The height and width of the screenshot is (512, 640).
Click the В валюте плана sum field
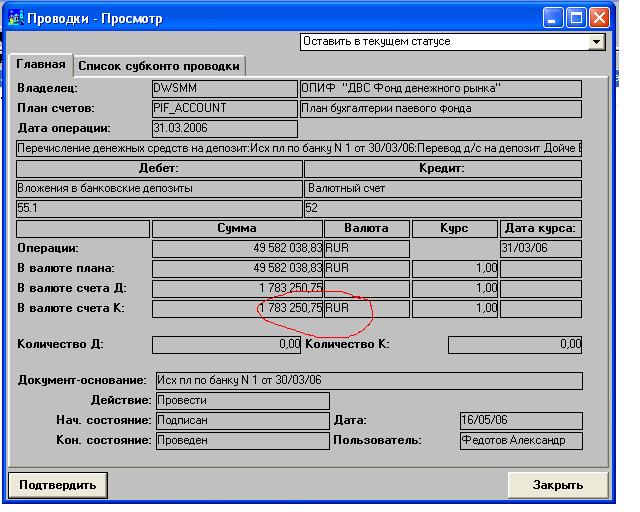[237, 269]
